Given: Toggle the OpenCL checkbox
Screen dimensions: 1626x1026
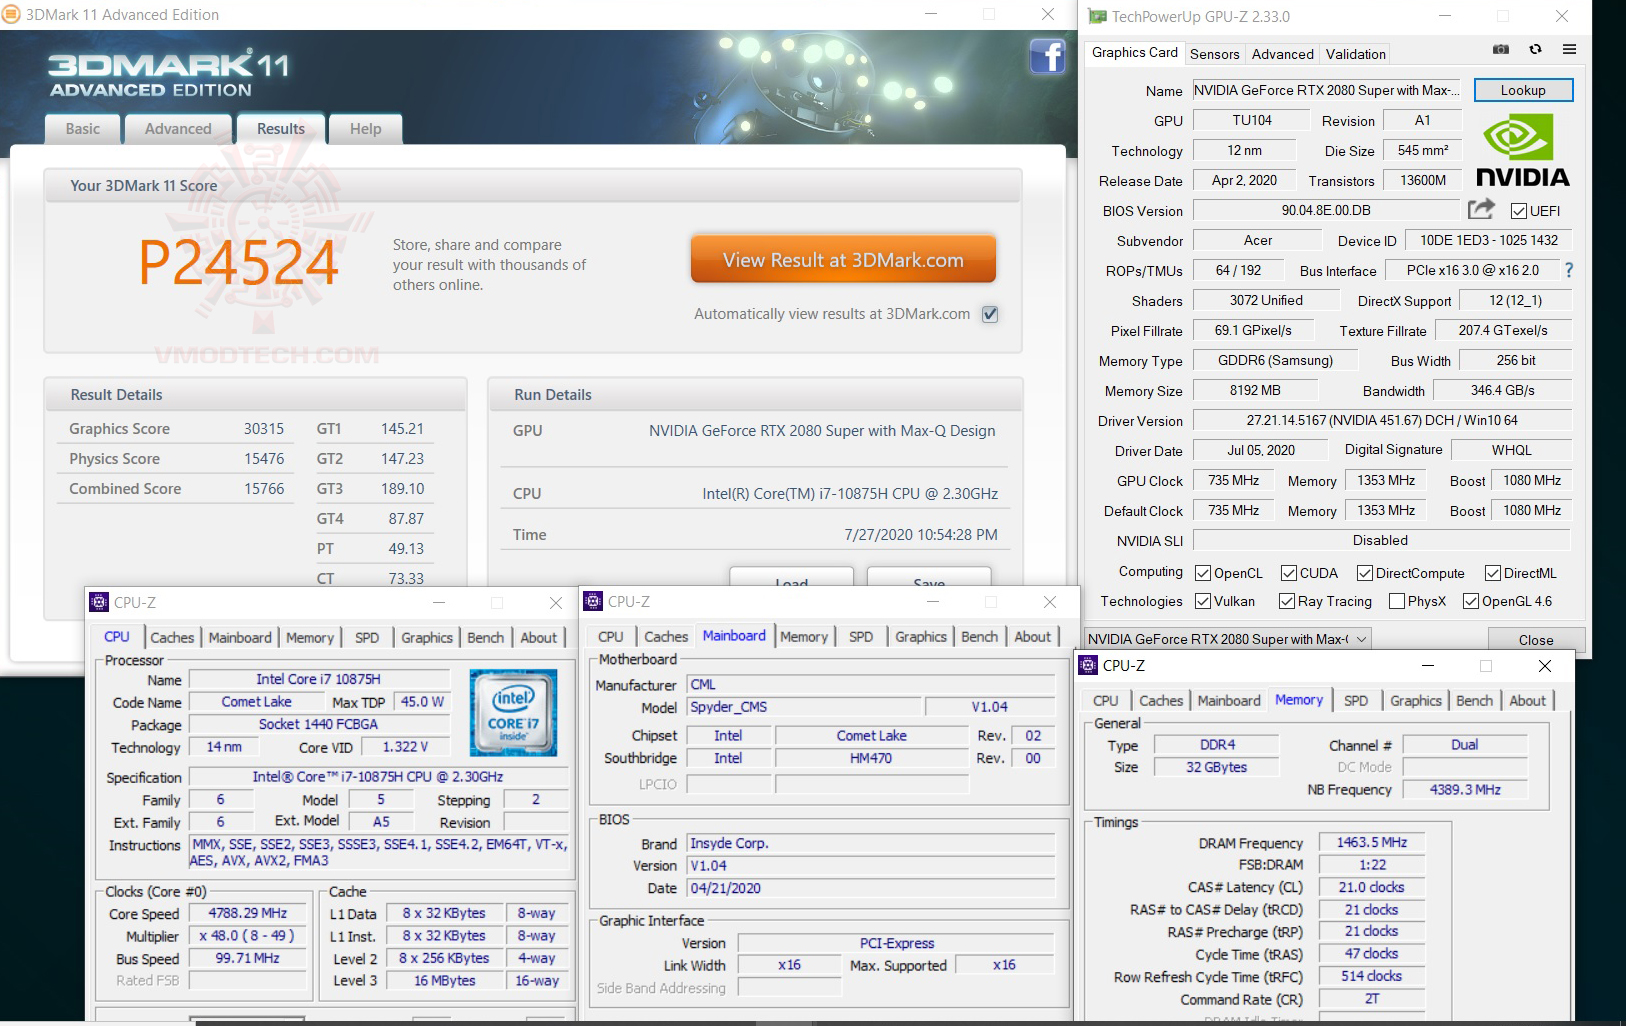Looking at the screenshot, I should click(x=1203, y=573).
